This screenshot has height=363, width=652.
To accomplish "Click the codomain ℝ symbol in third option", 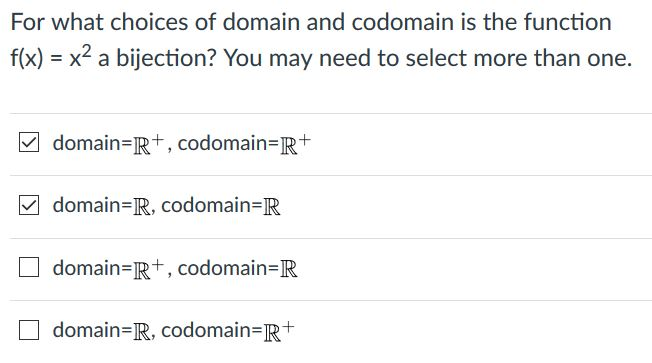I will click(289, 269).
